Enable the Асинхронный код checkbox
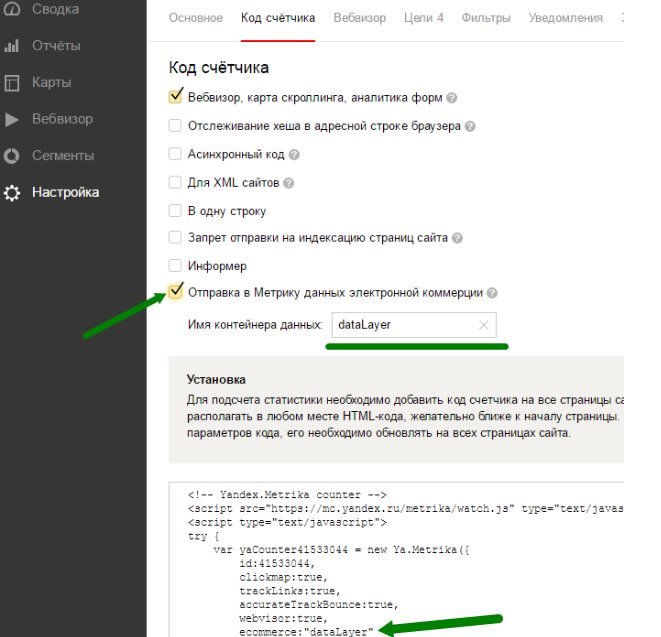 pos(175,153)
